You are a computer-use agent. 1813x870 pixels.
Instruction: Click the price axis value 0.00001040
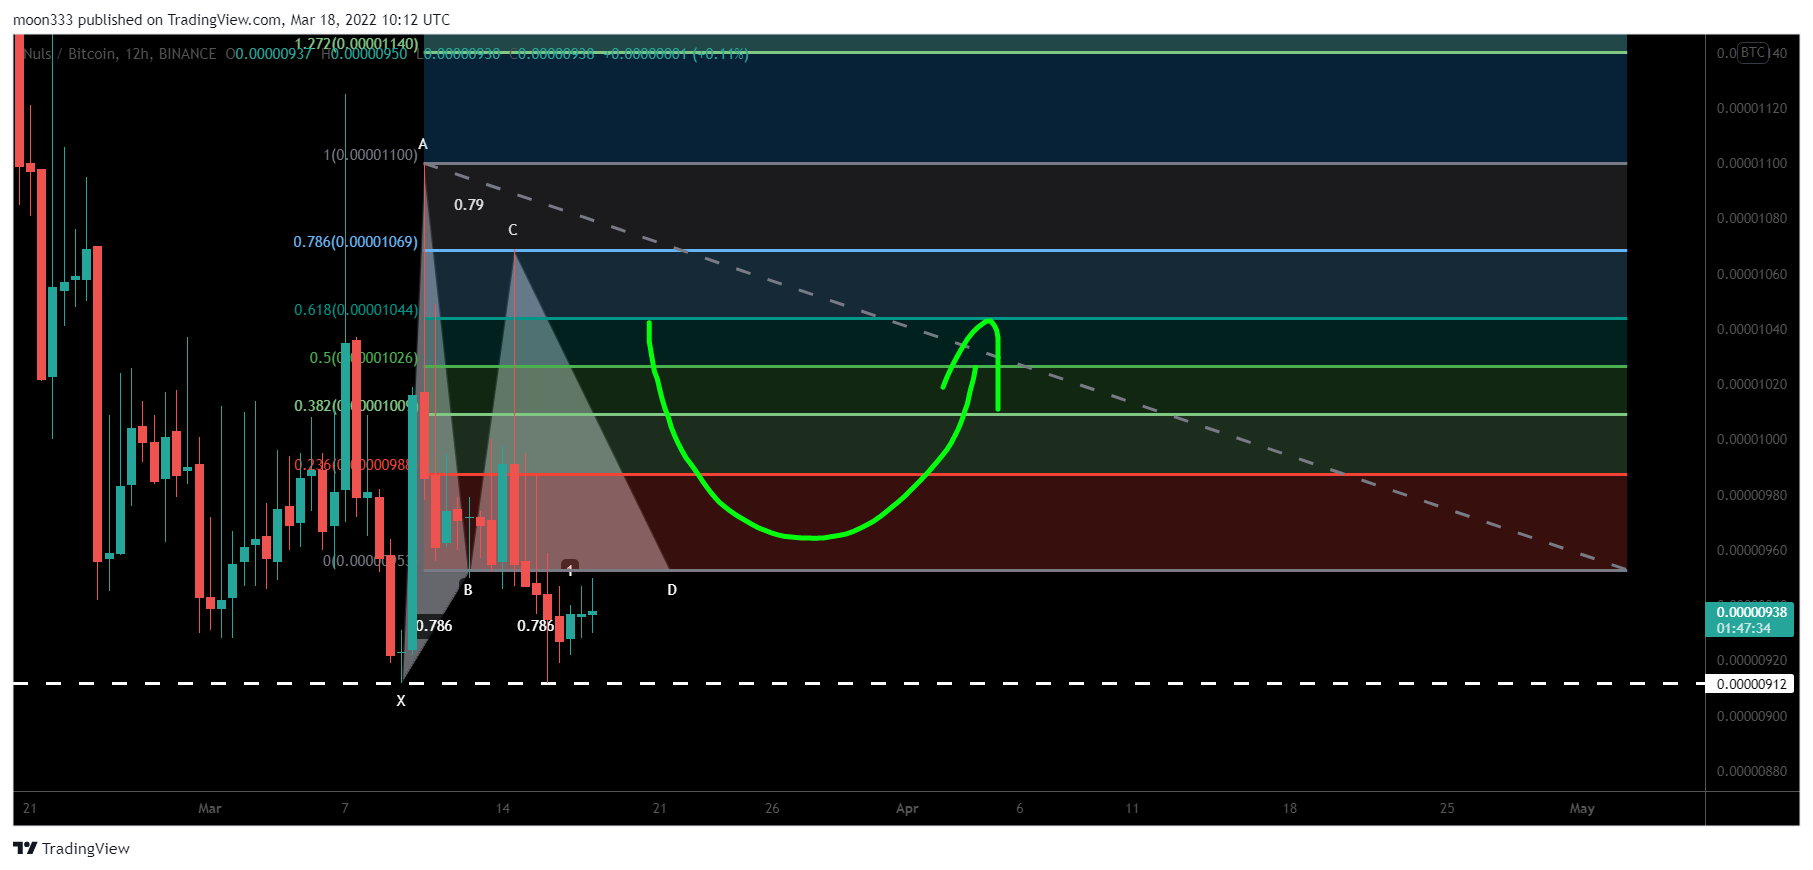[1751, 329]
